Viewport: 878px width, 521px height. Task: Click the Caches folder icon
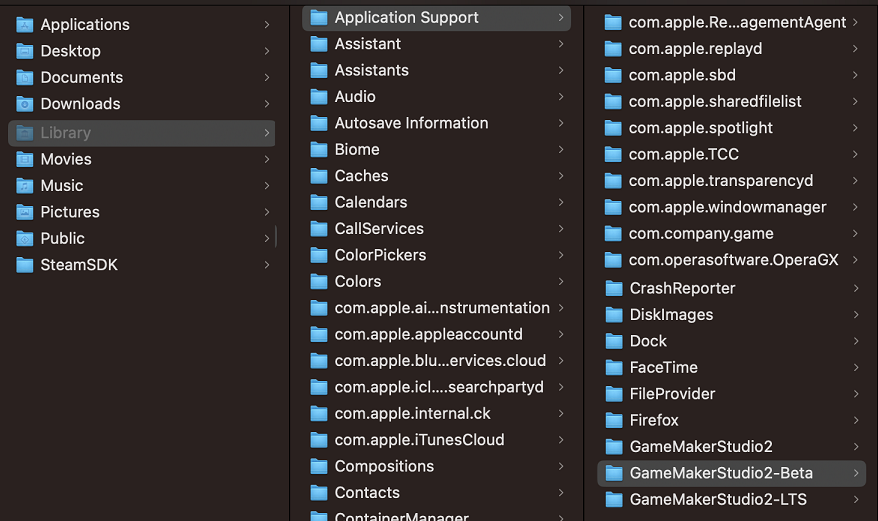(x=319, y=176)
